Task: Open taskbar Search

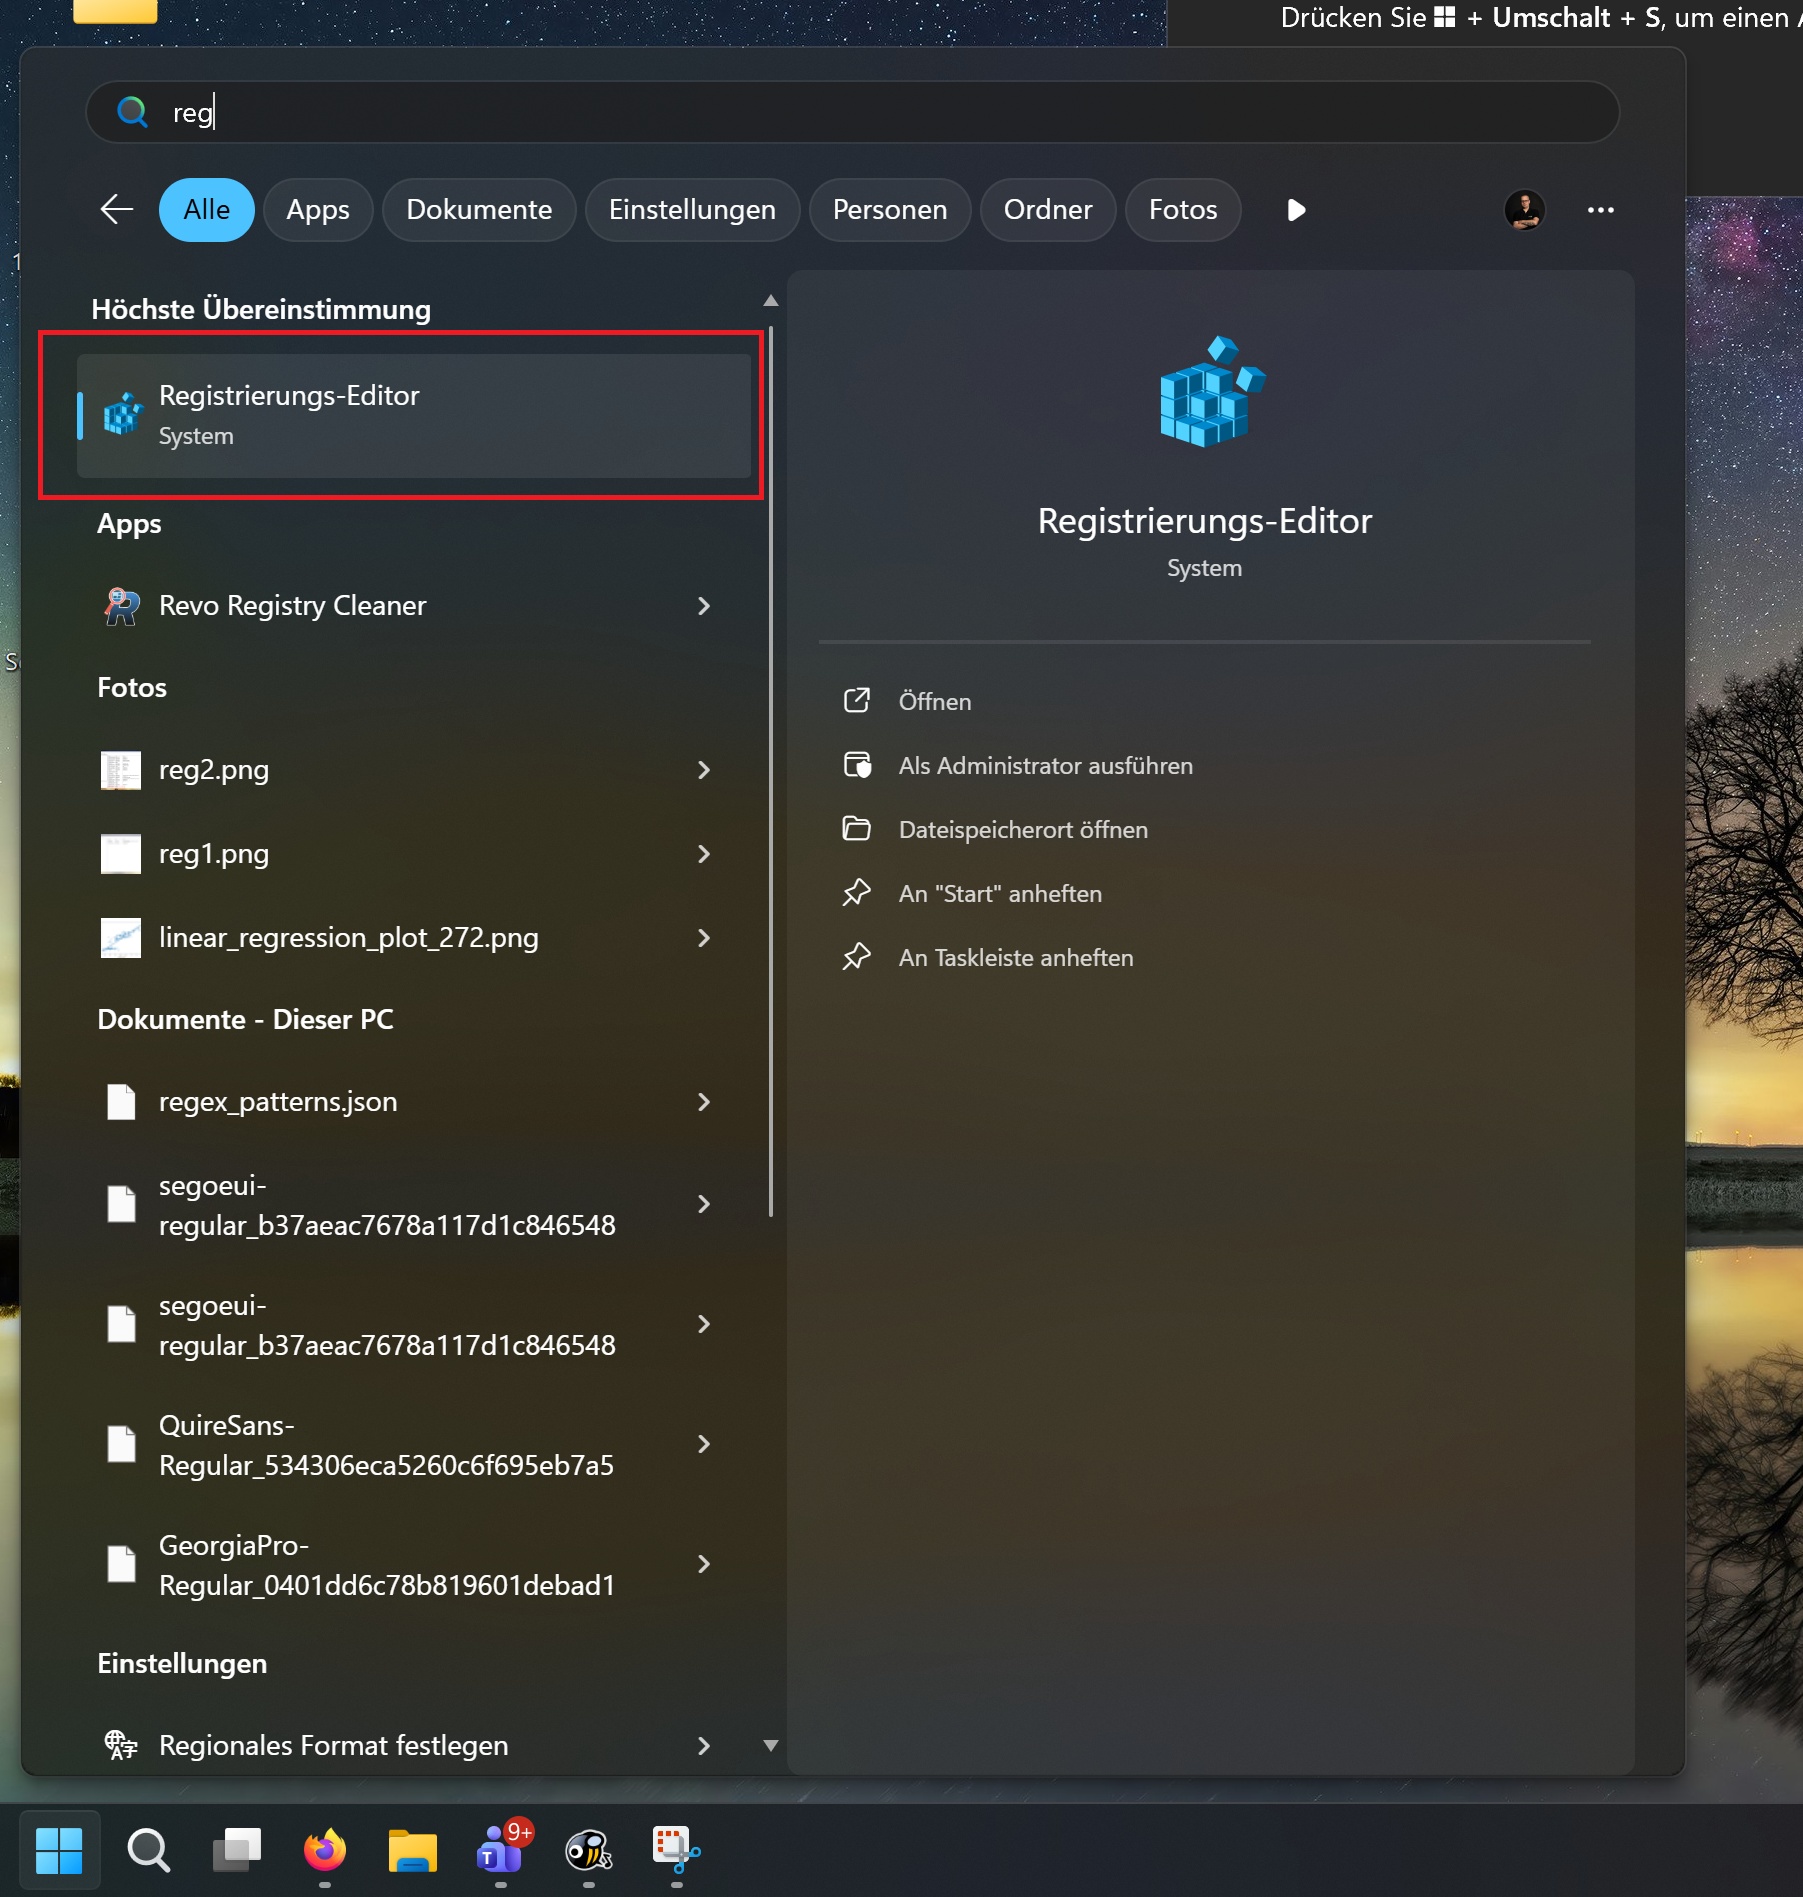Action: [x=149, y=1851]
